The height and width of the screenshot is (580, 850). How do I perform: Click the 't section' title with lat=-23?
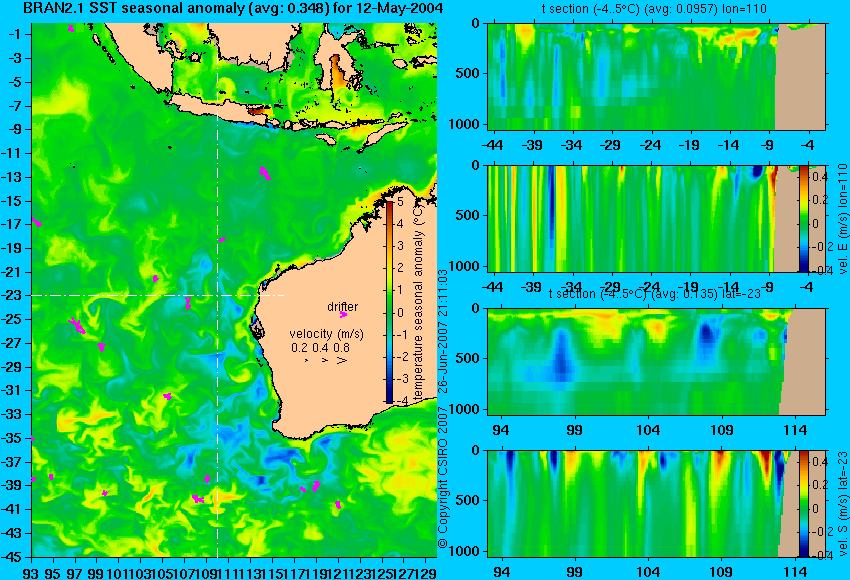tap(654, 294)
